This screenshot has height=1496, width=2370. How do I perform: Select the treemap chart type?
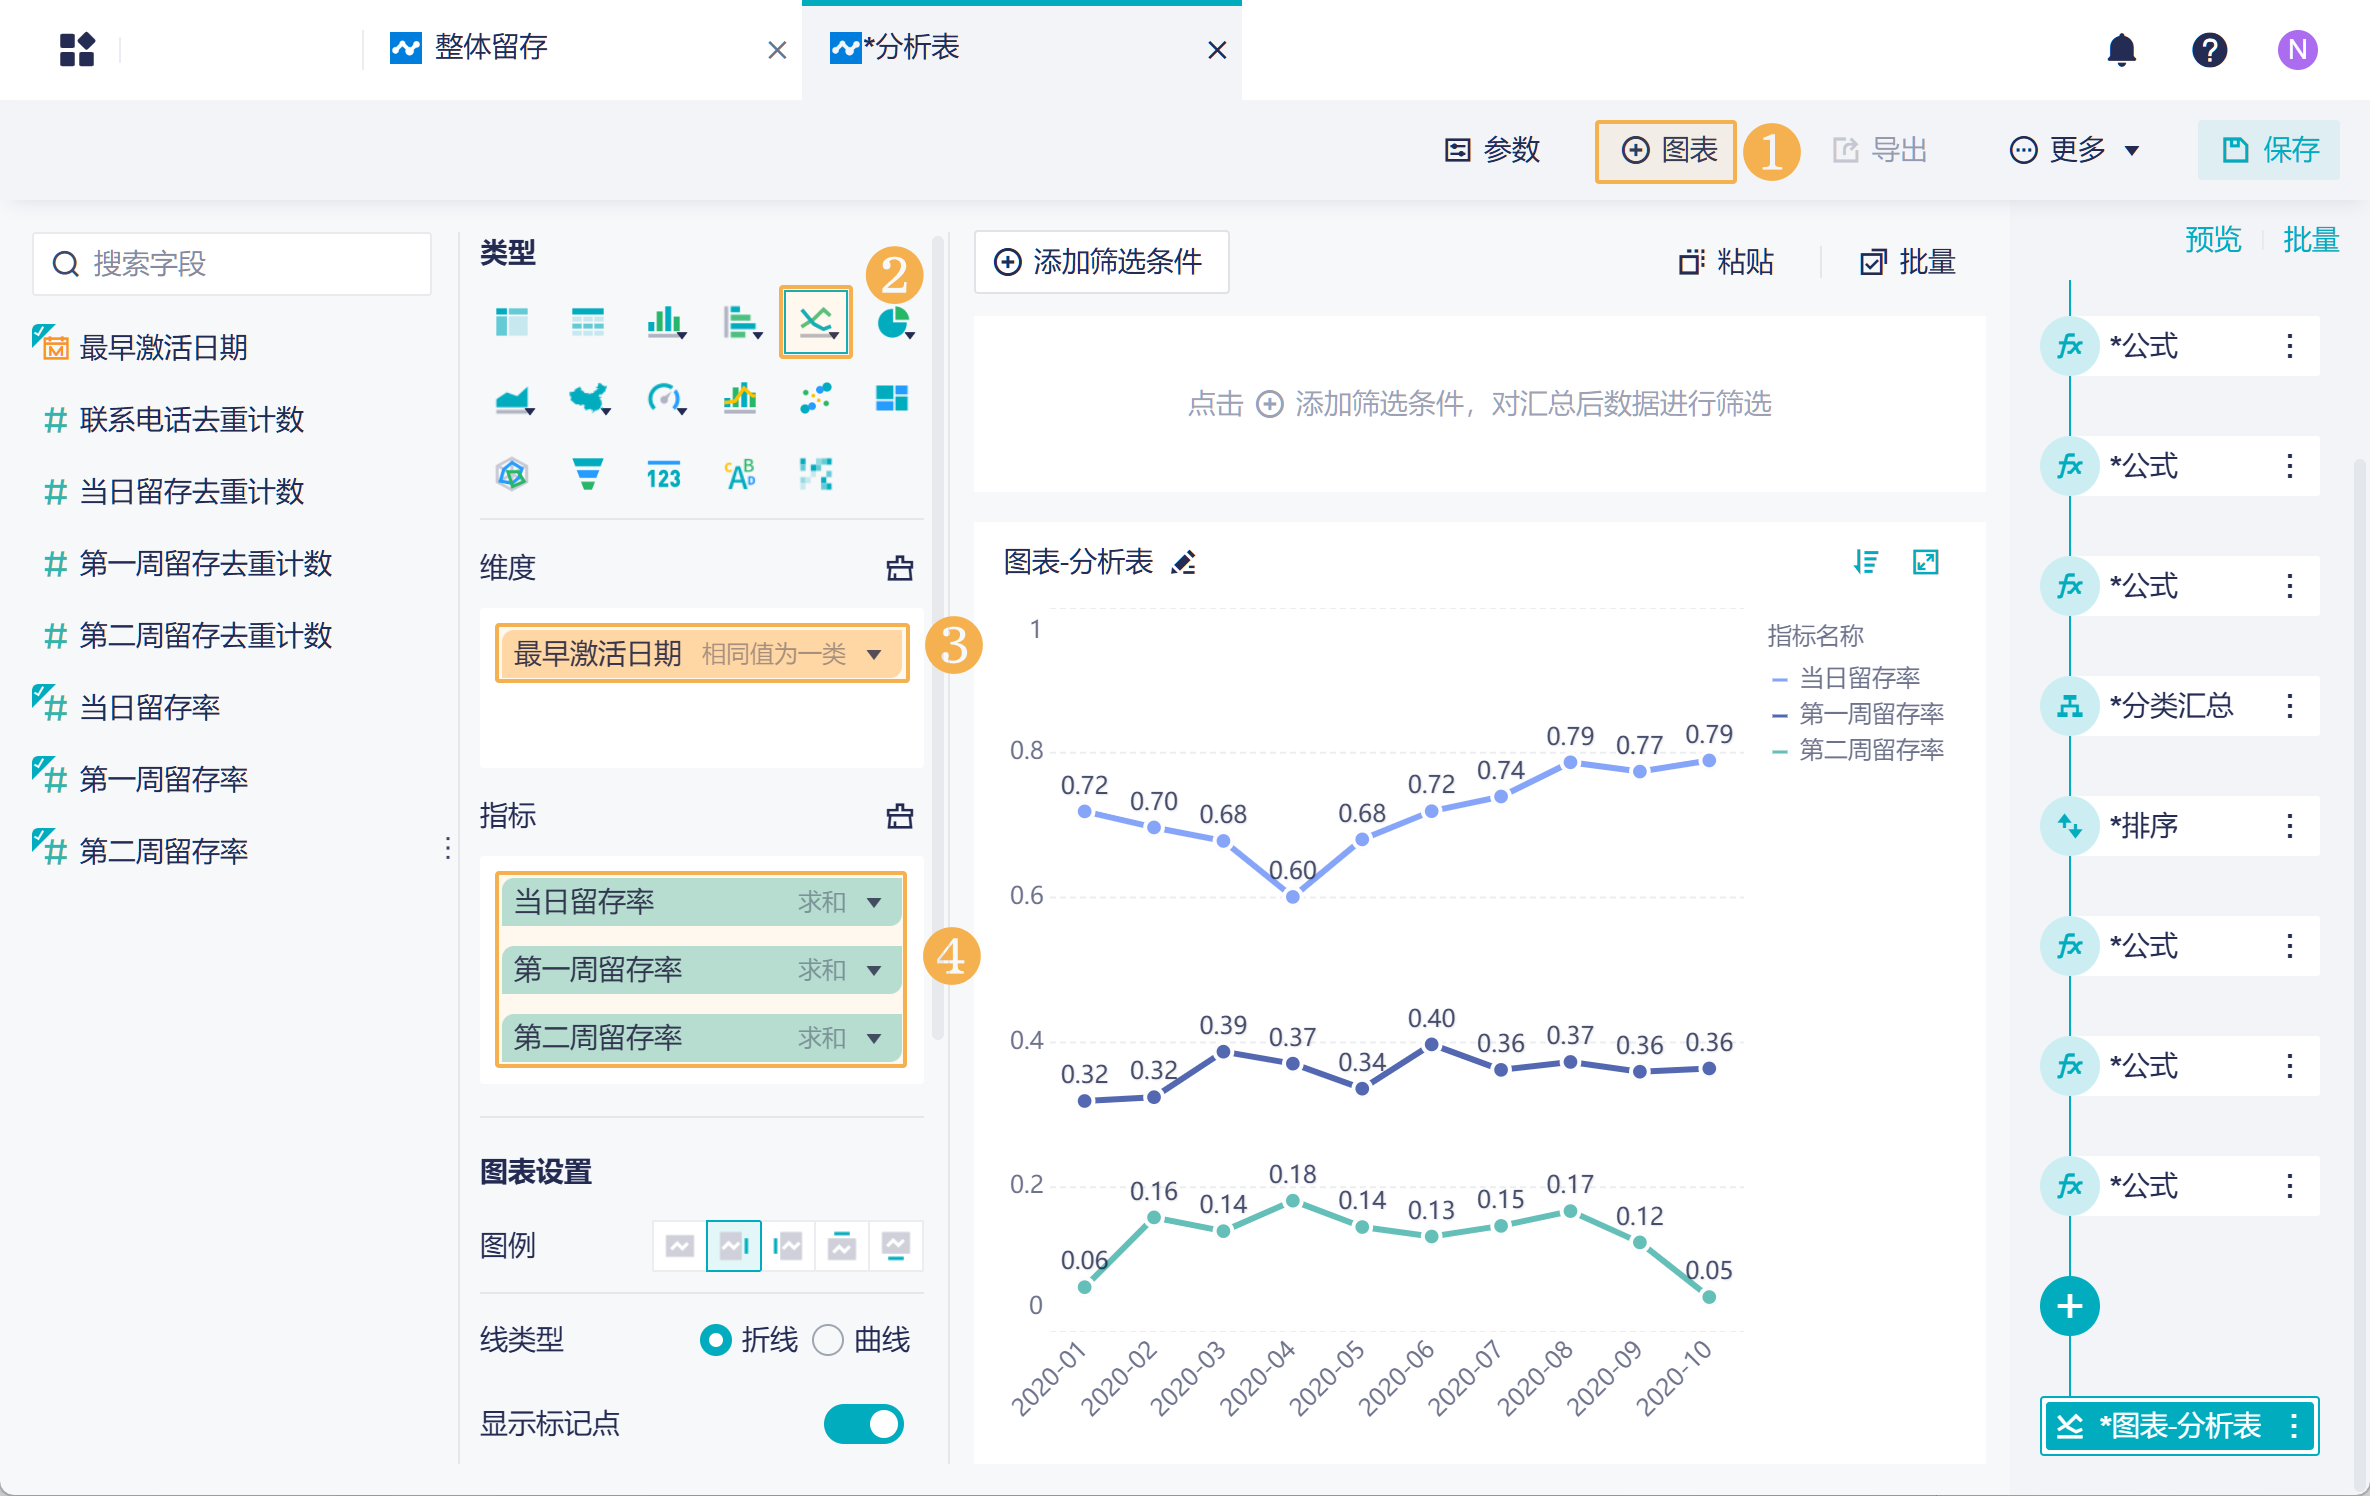pos(892,399)
